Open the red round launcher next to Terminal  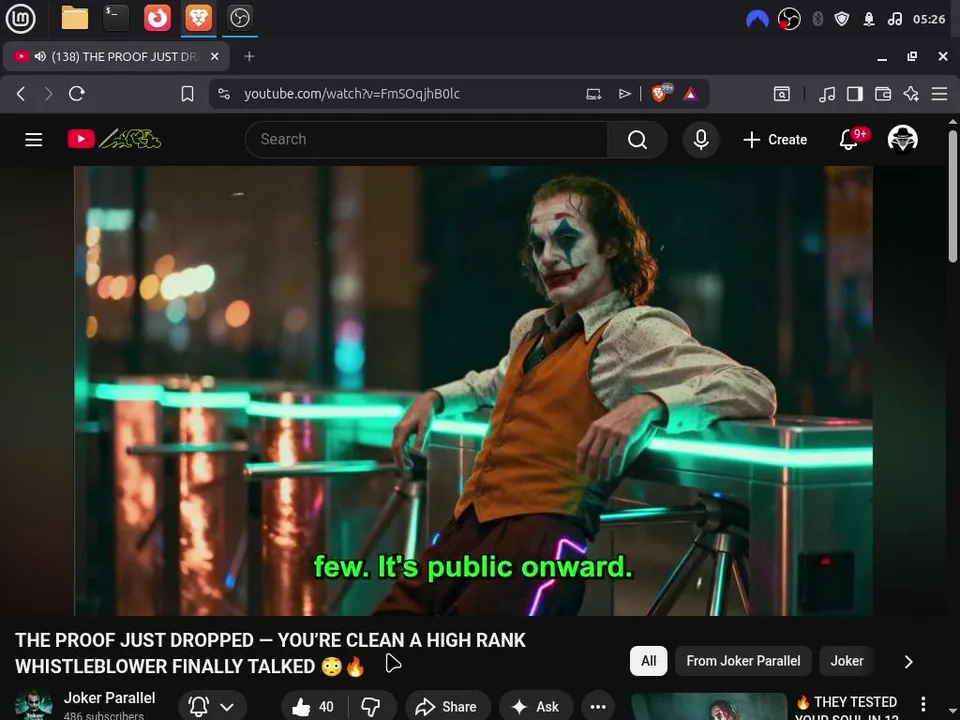[157, 18]
